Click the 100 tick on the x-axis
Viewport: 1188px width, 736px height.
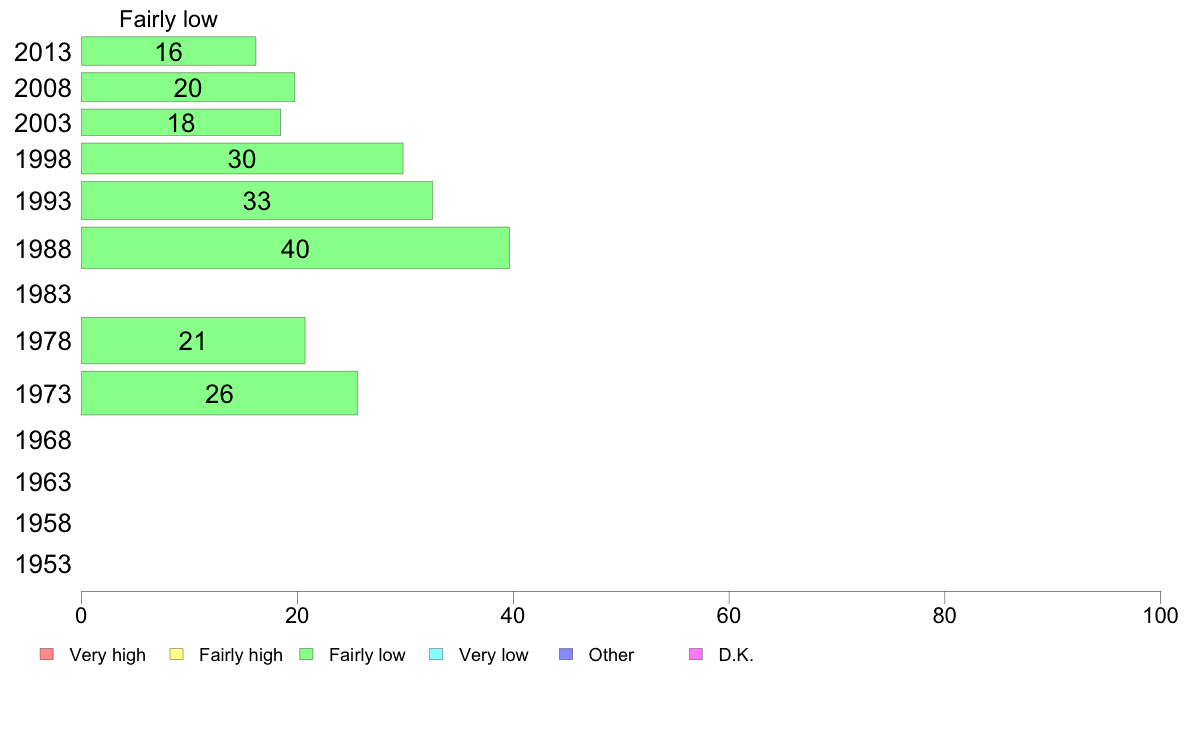[1160, 615]
